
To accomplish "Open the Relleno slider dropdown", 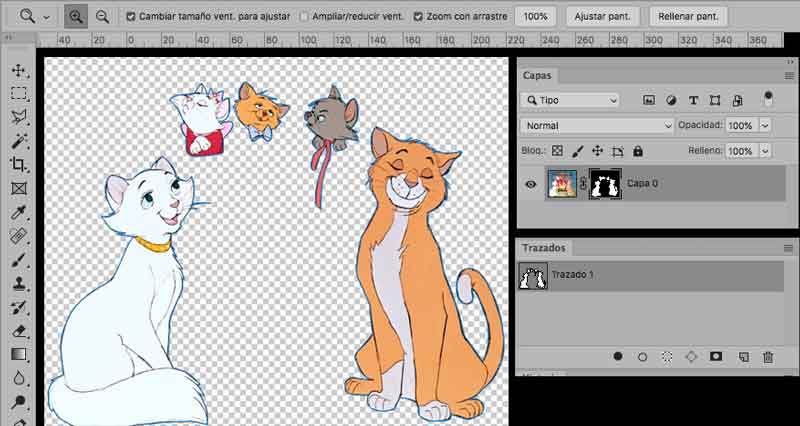I will 764,151.
